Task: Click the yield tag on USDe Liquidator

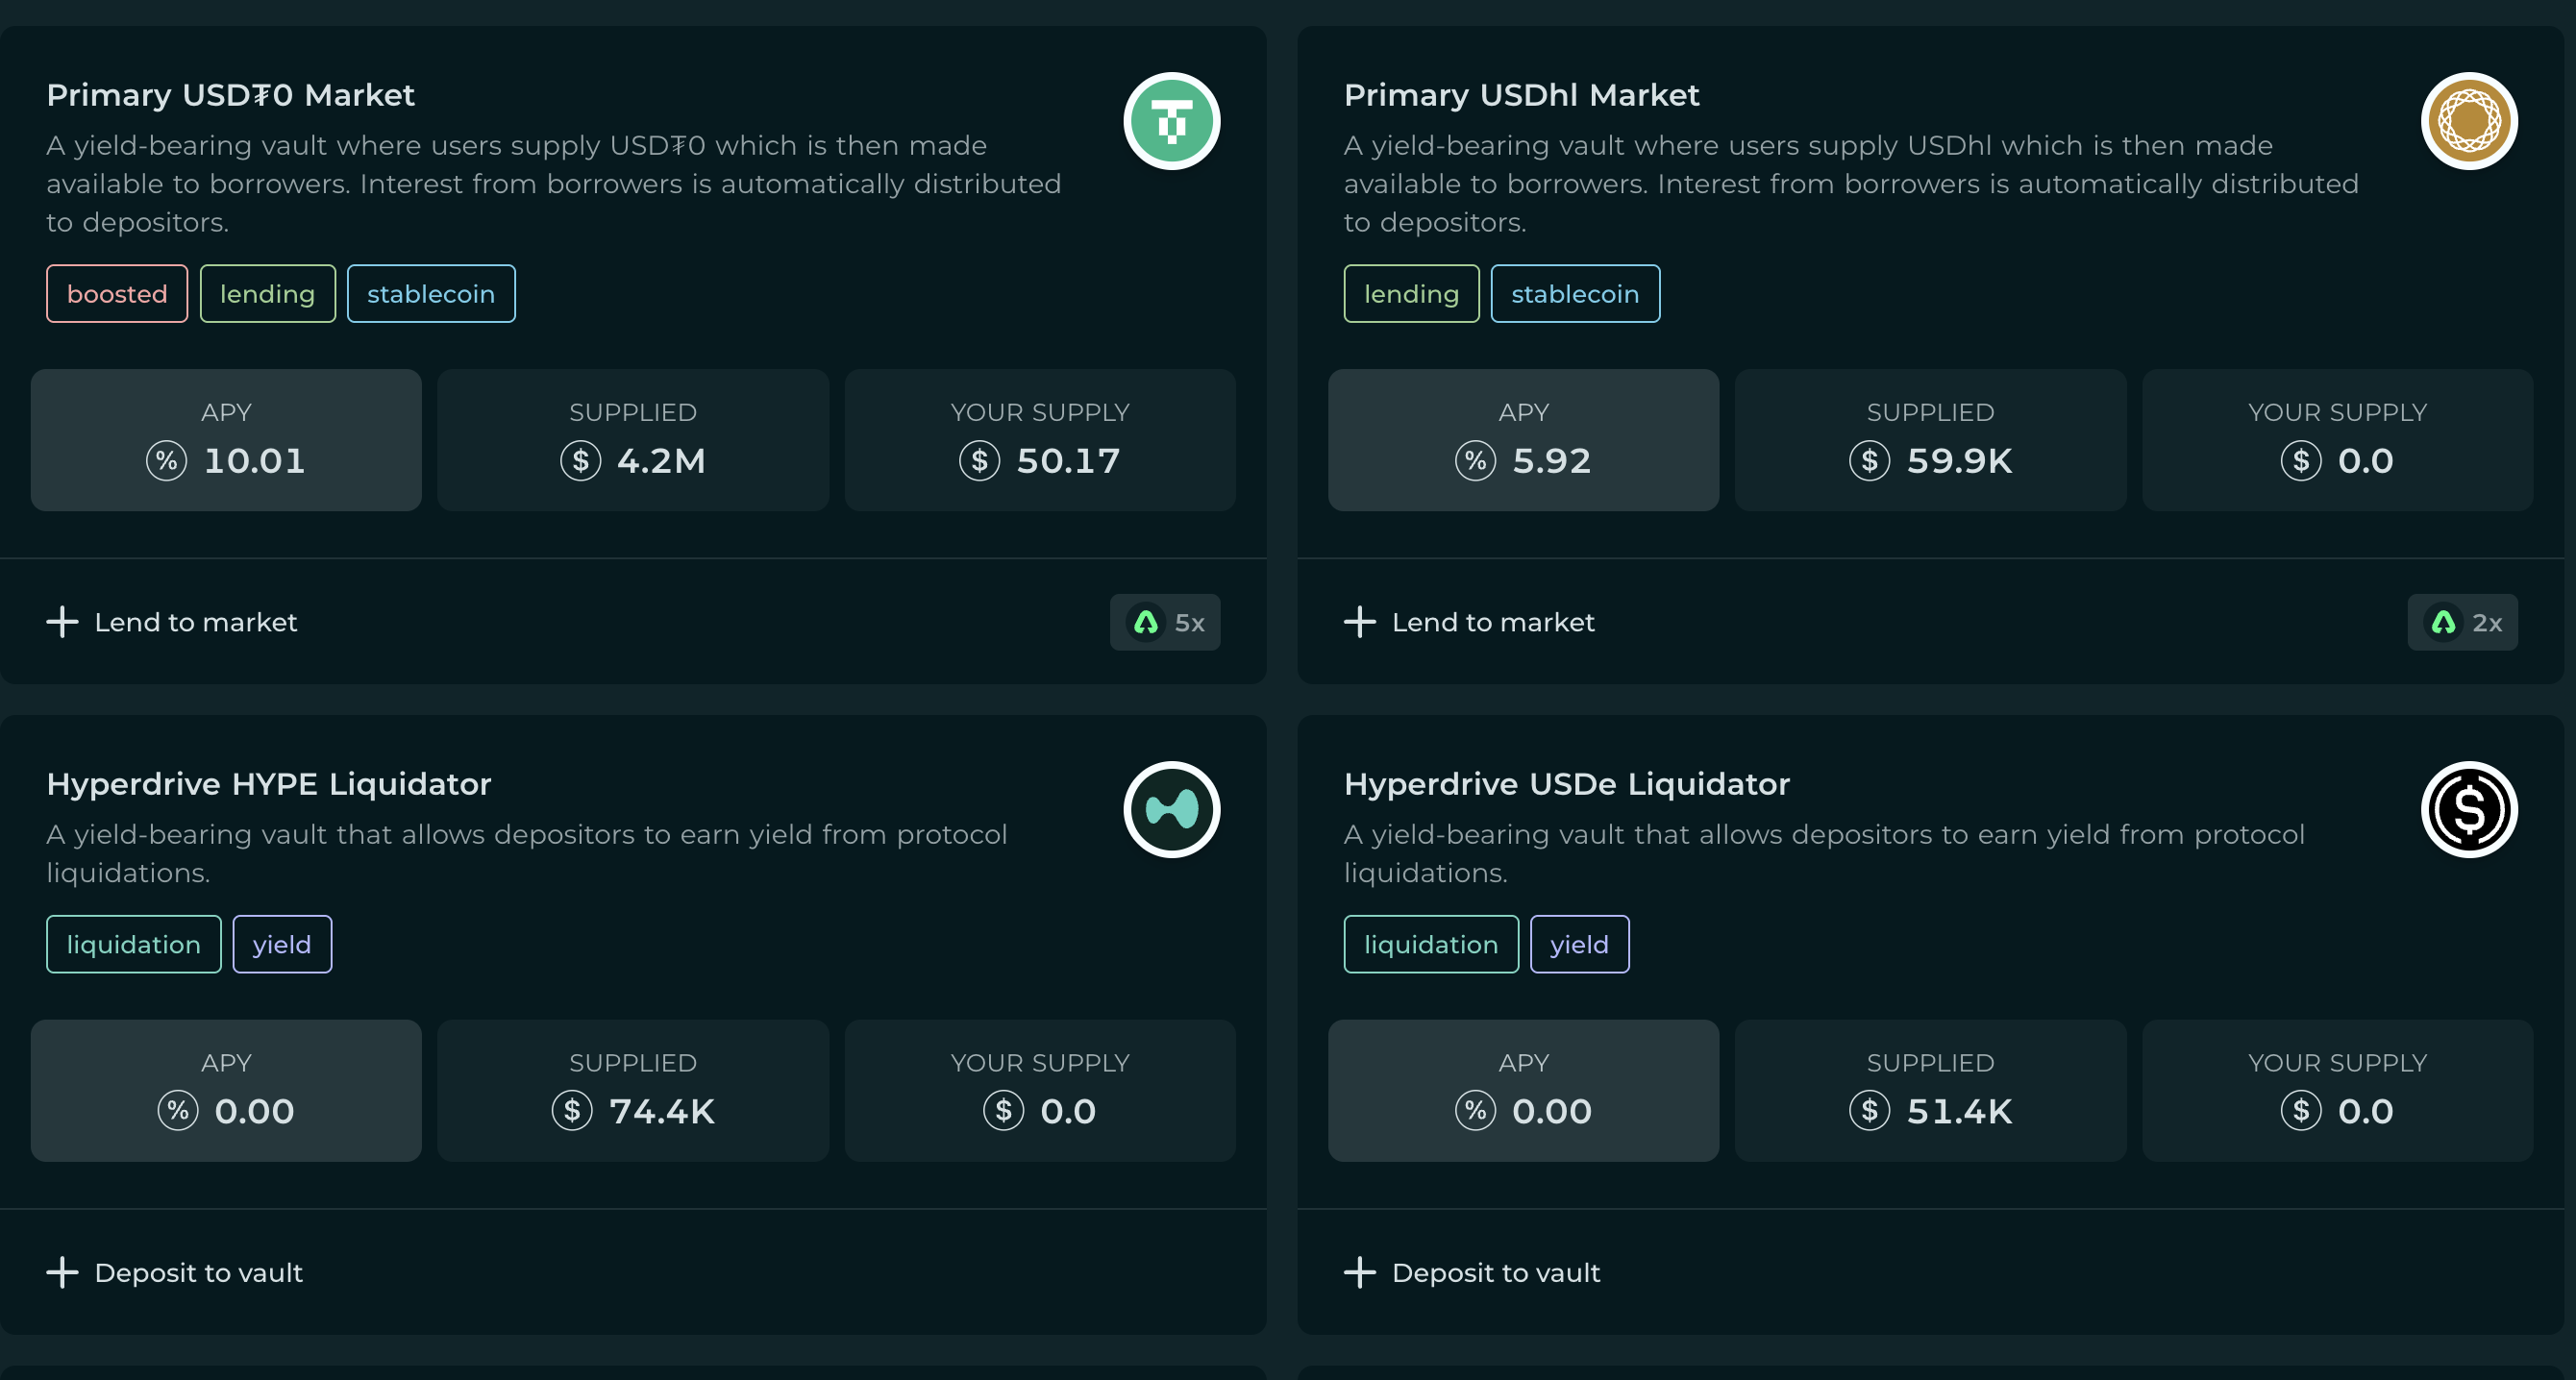Action: [x=1579, y=944]
